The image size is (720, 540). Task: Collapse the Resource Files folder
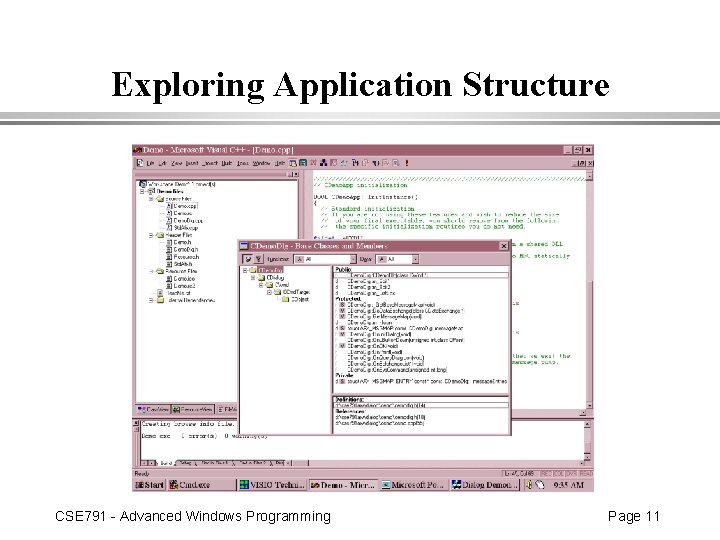click(x=151, y=271)
